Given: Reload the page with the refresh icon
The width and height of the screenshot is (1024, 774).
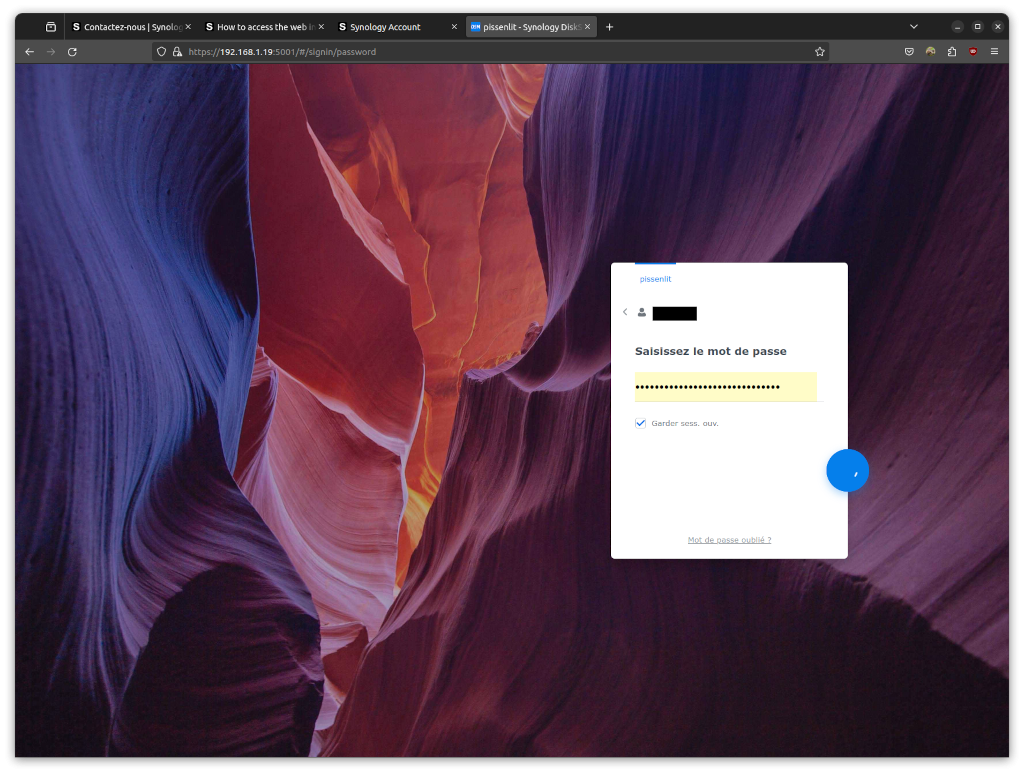Looking at the screenshot, I should [72, 51].
